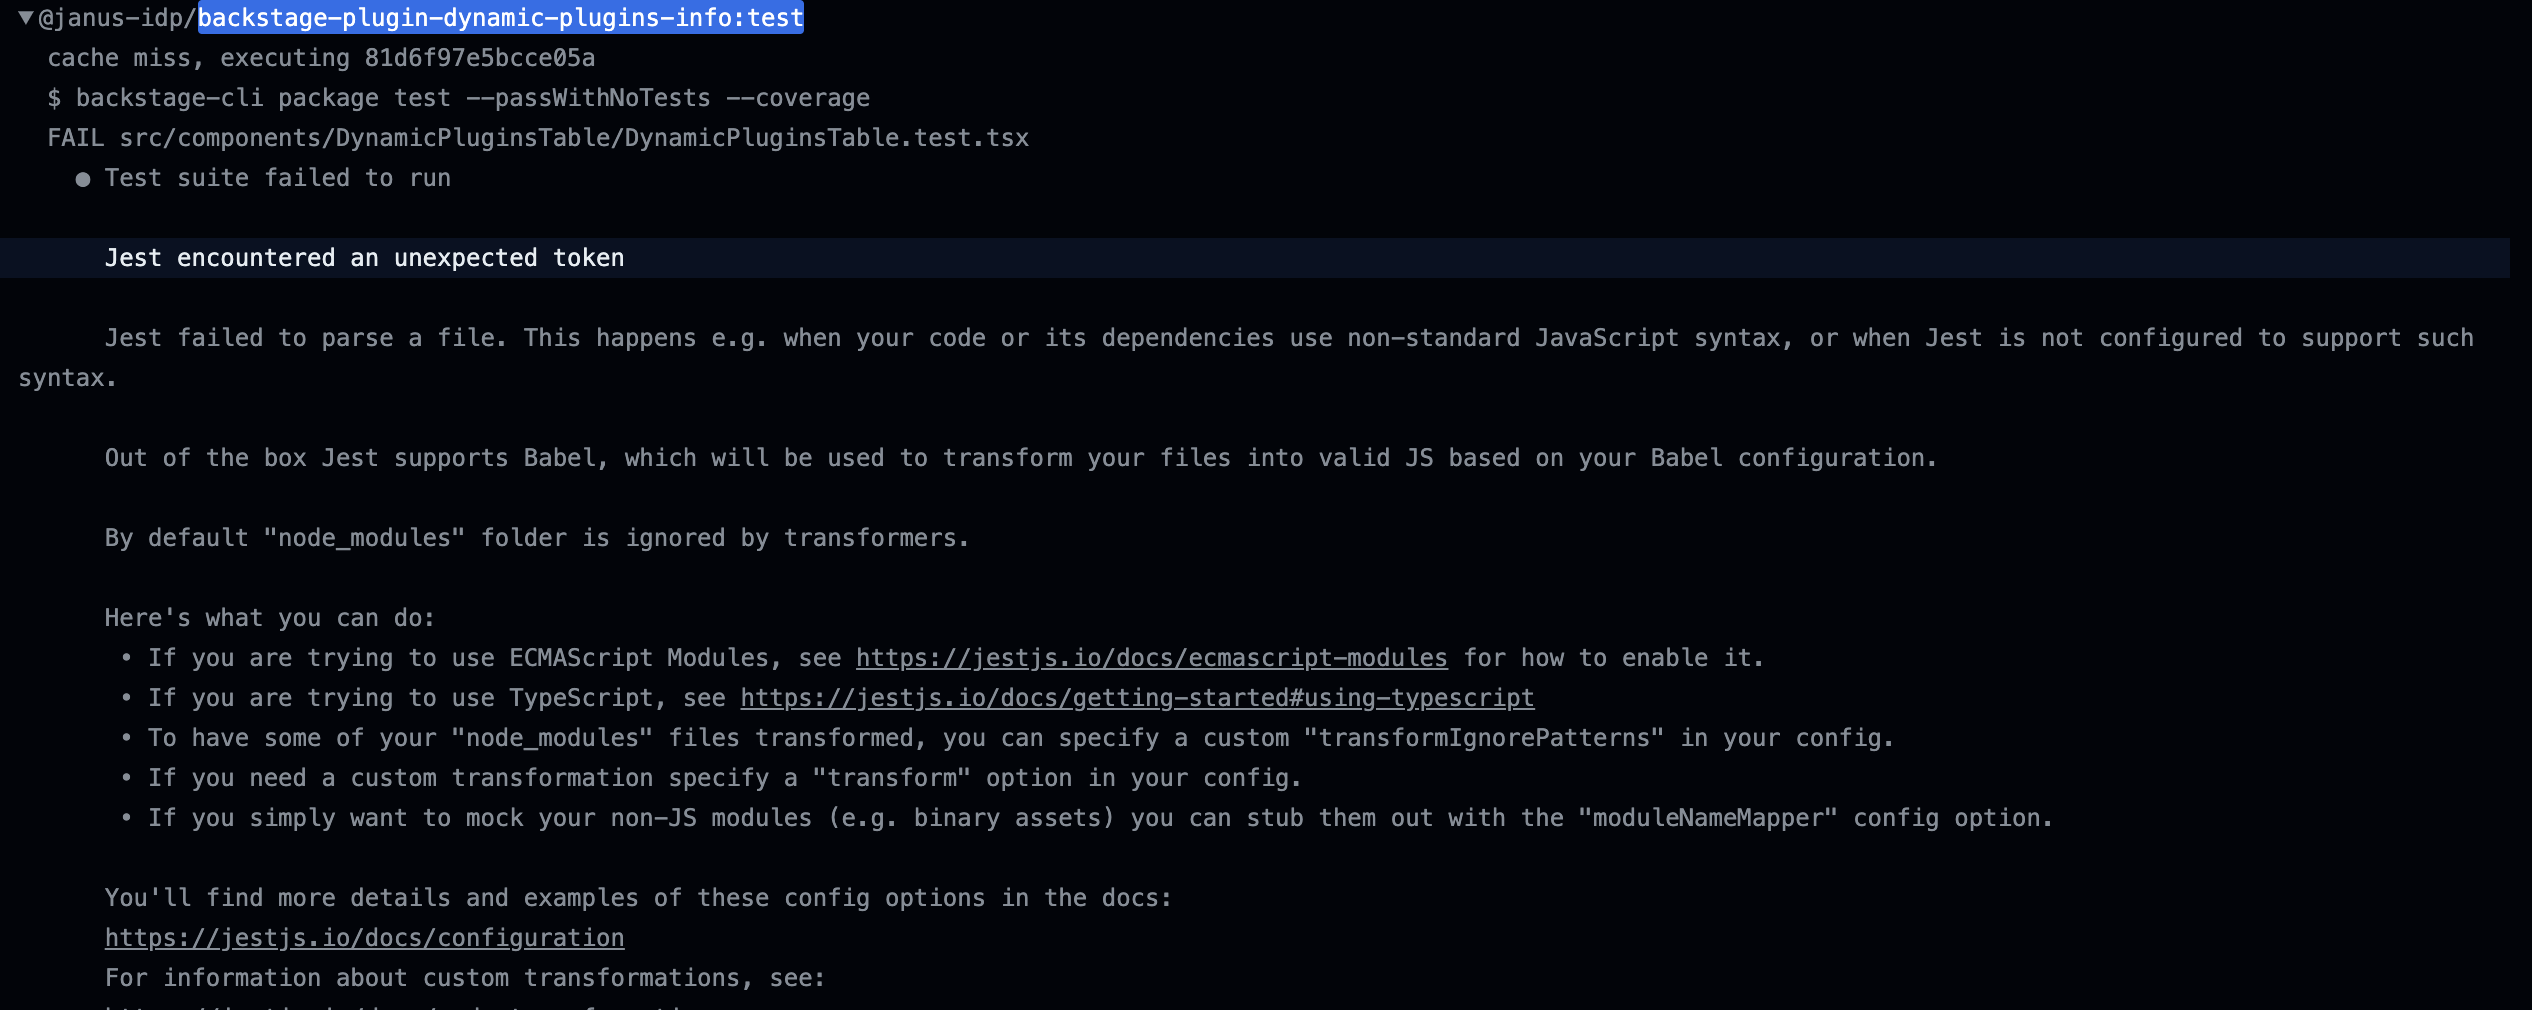Click the "moduleNameMapper" config option line
The height and width of the screenshot is (1010, 2532).
click(1100, 818)
